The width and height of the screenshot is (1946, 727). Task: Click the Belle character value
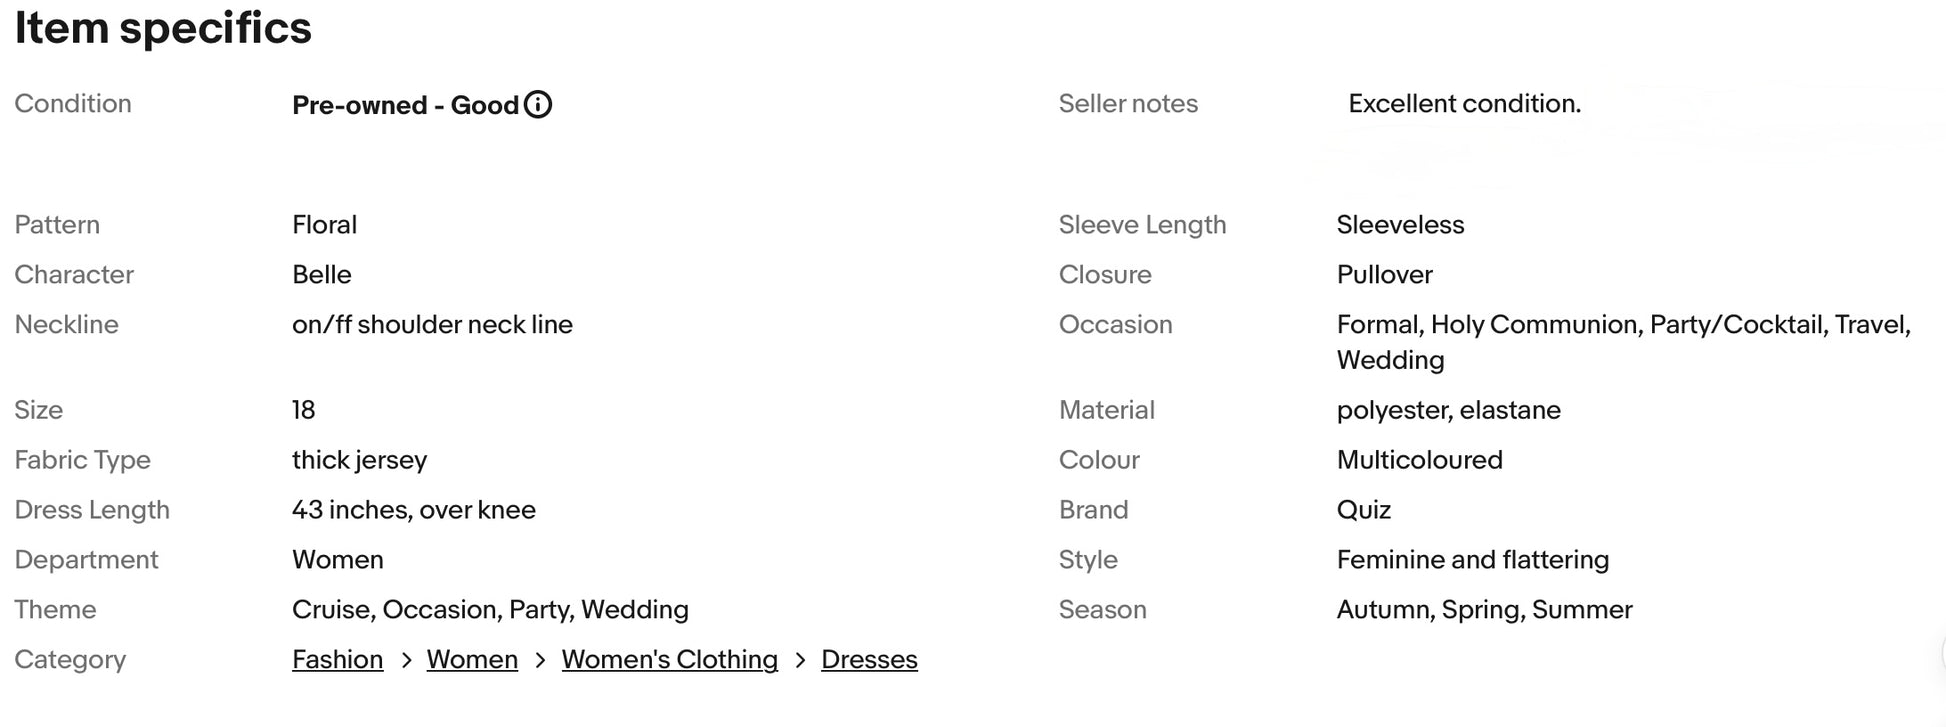(321, 275)
